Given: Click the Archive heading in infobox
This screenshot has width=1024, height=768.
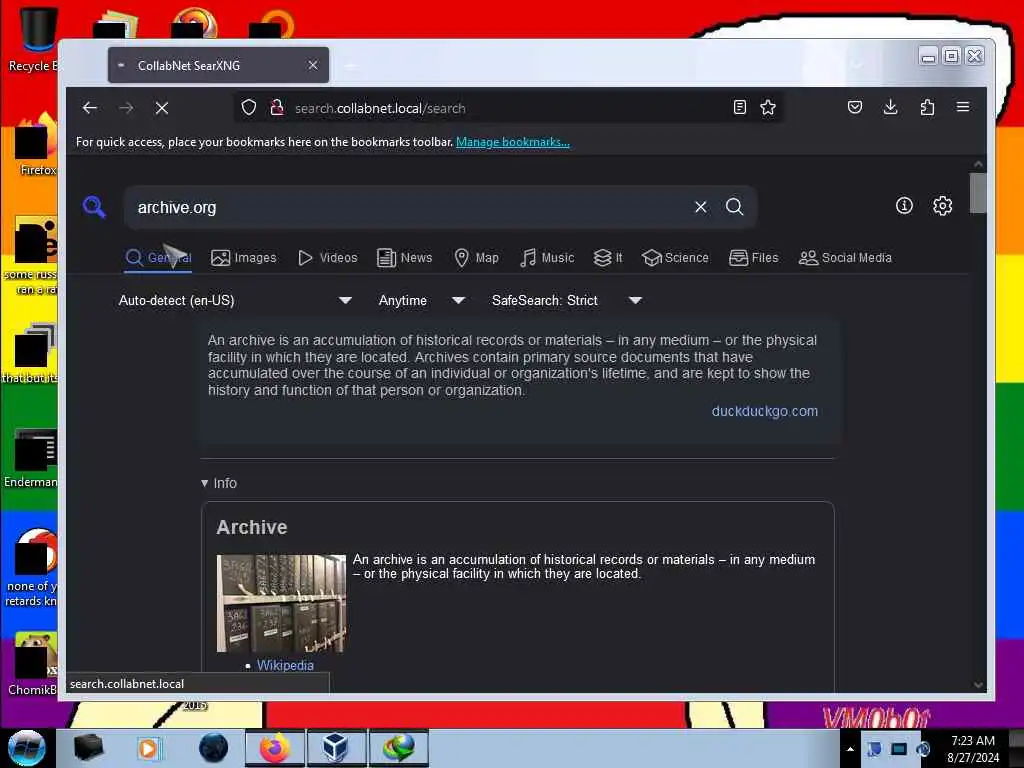Looking at the screenshot, I should tap(251, 527).
